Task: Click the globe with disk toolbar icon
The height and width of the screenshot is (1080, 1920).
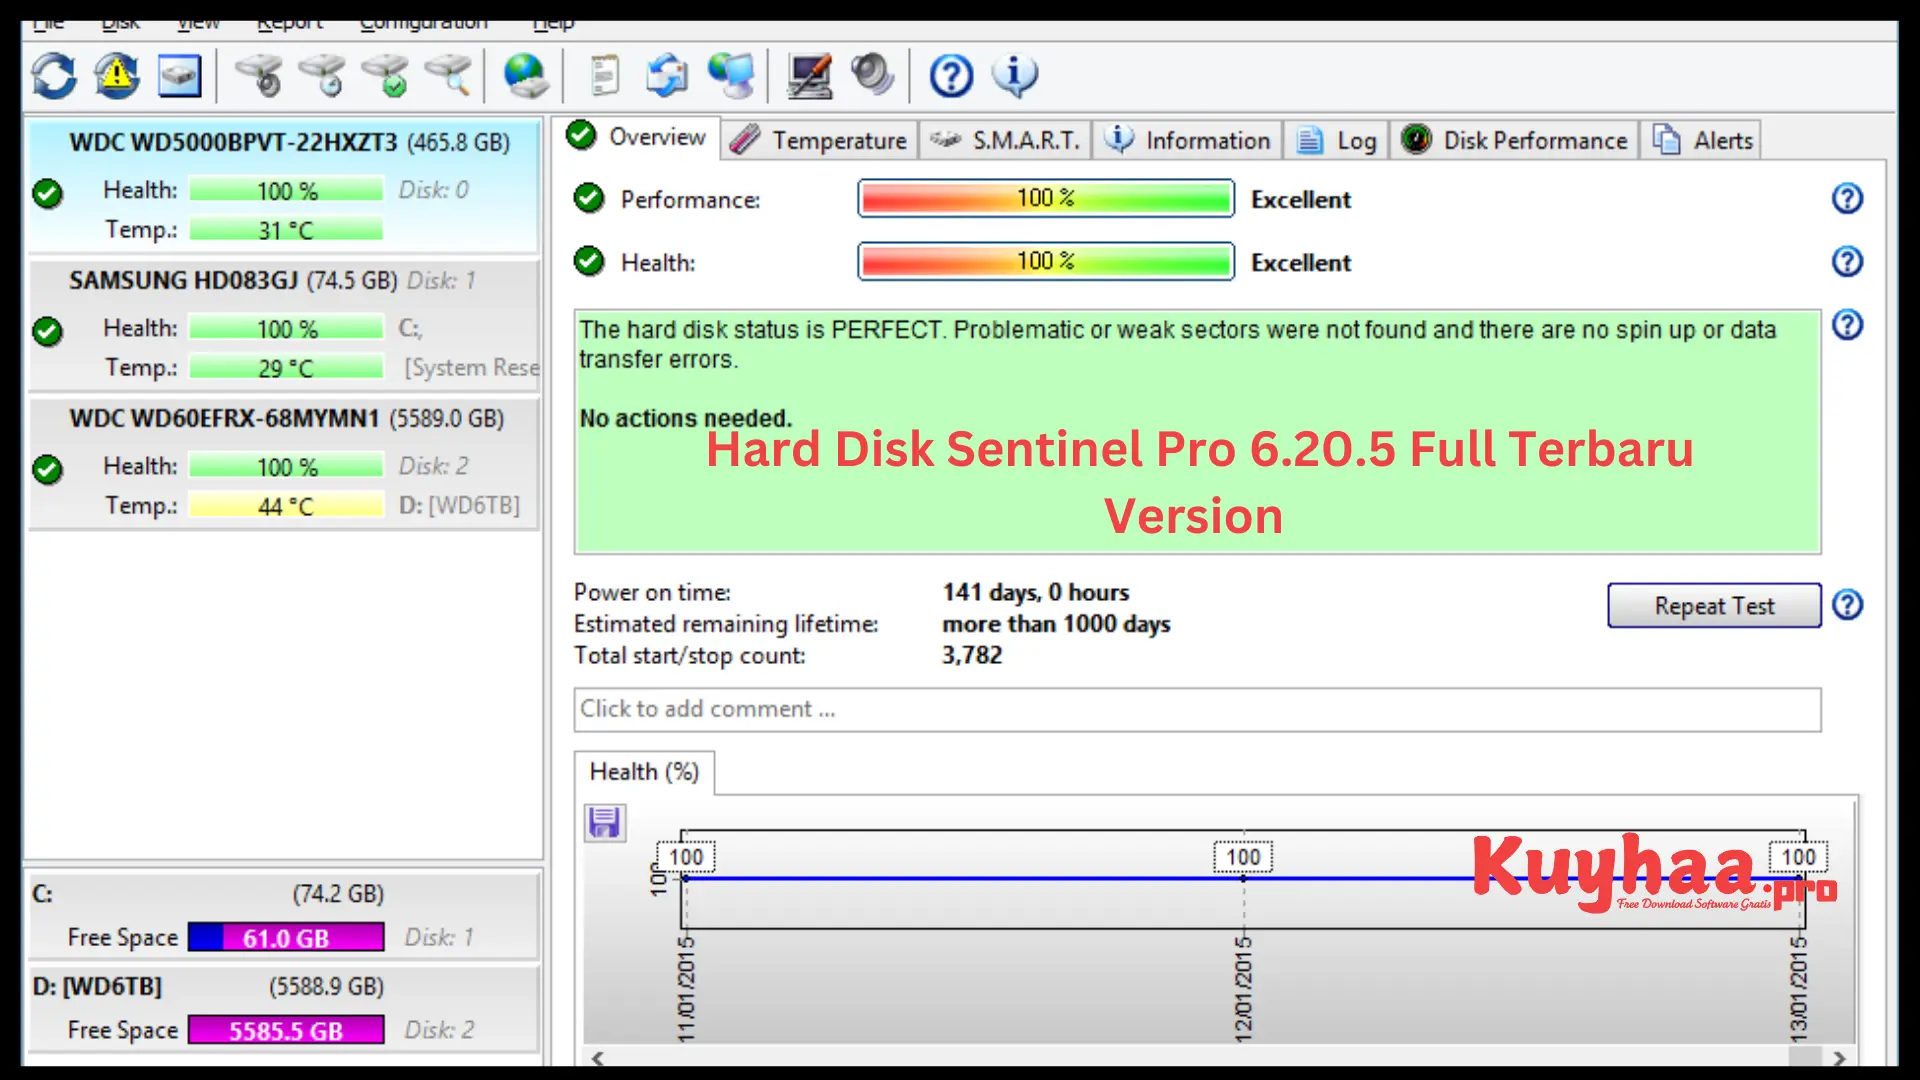Action: (525, 76)
